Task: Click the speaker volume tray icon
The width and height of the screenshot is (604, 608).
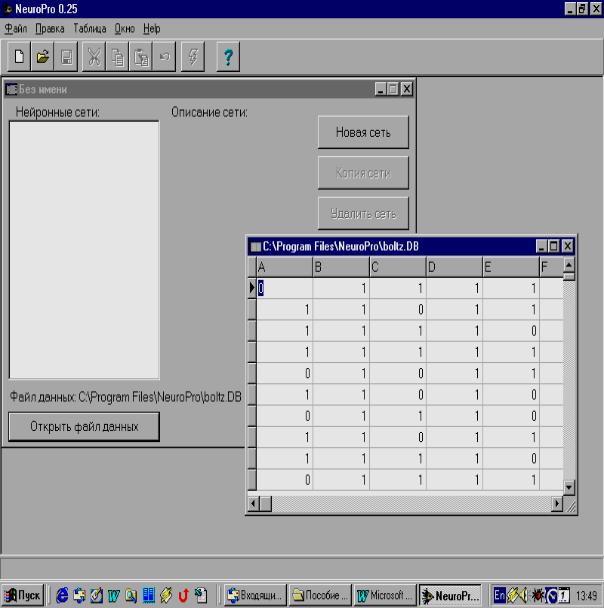Action: pyautogui.click(x=523, y=595)
